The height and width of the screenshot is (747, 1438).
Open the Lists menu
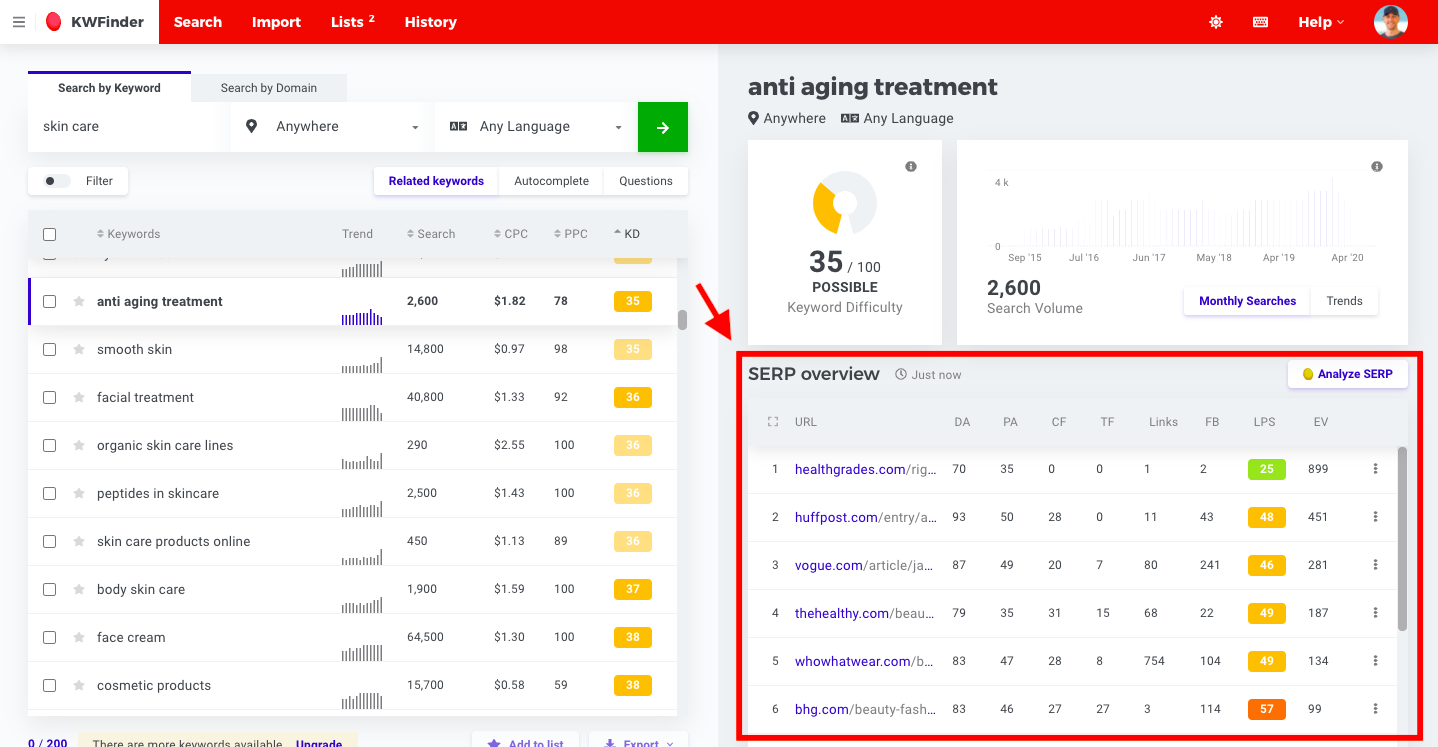click(353, 22)
